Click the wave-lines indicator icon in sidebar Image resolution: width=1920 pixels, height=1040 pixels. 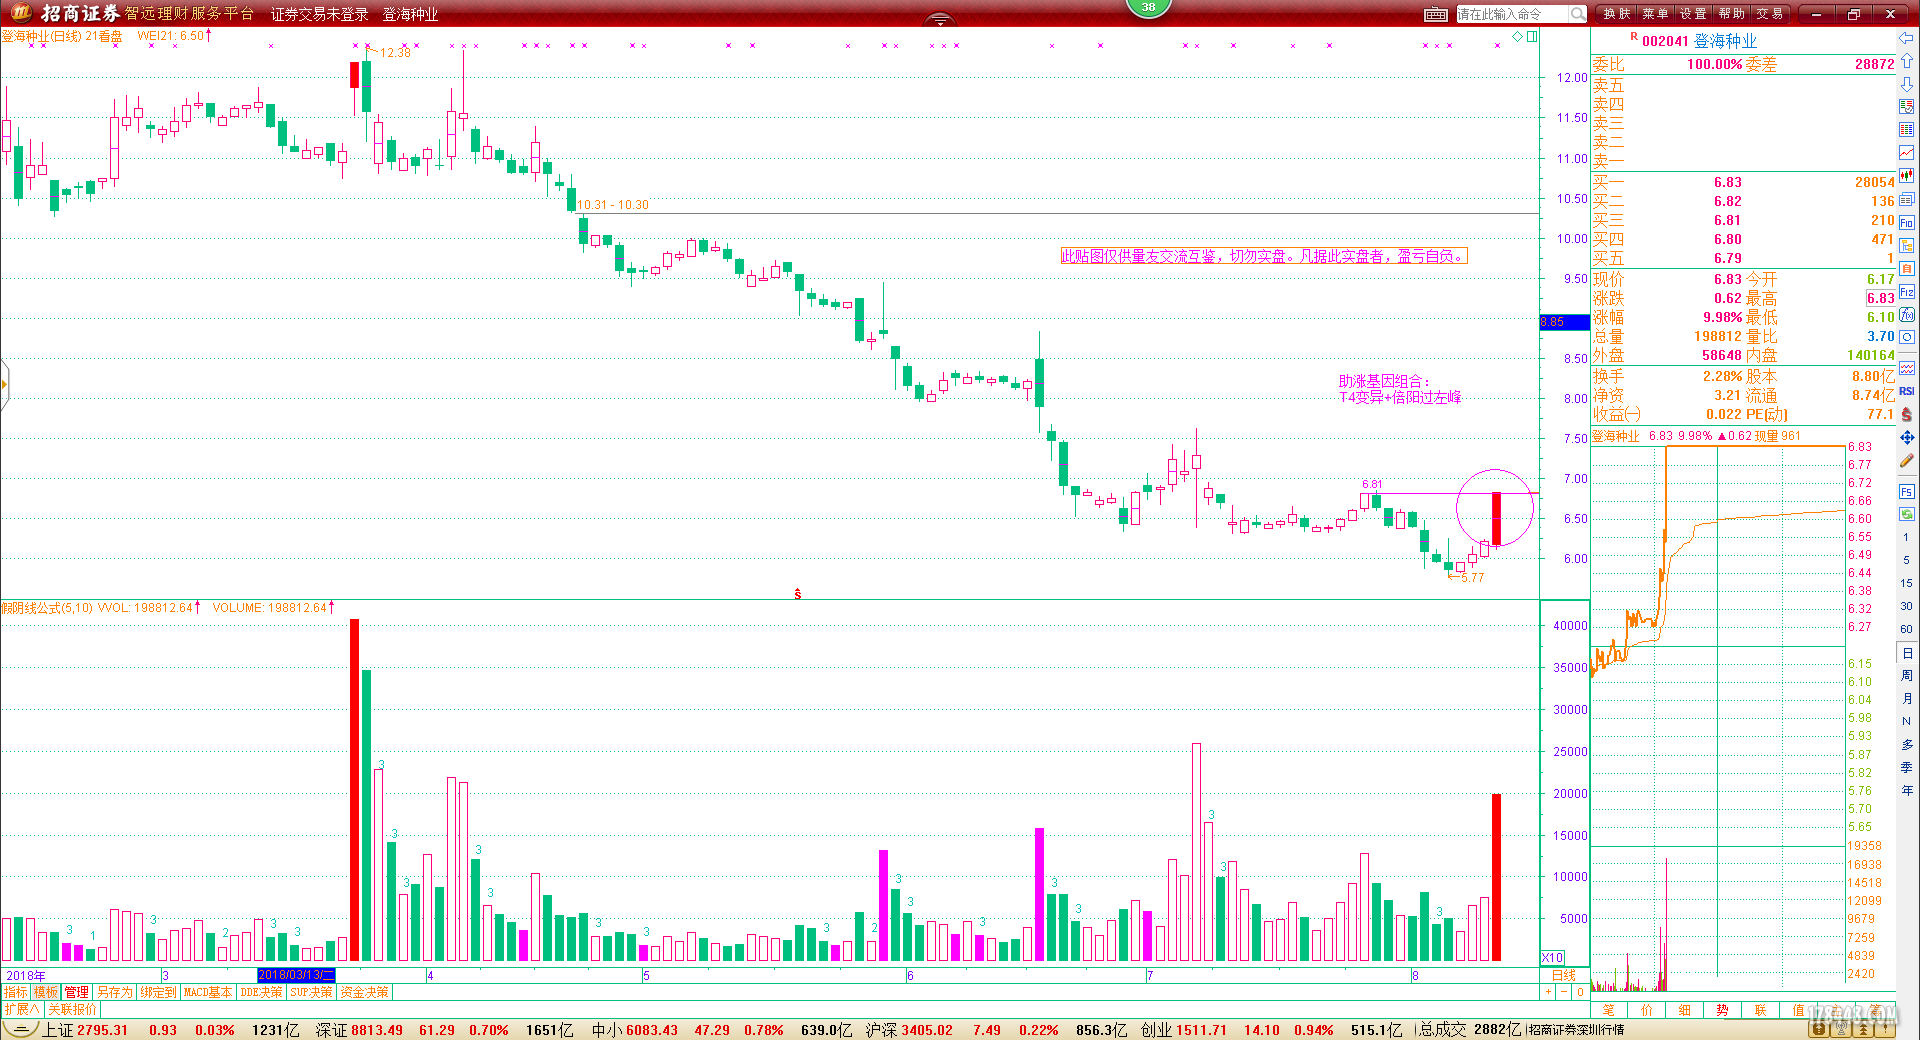(x=1906, y=368)
